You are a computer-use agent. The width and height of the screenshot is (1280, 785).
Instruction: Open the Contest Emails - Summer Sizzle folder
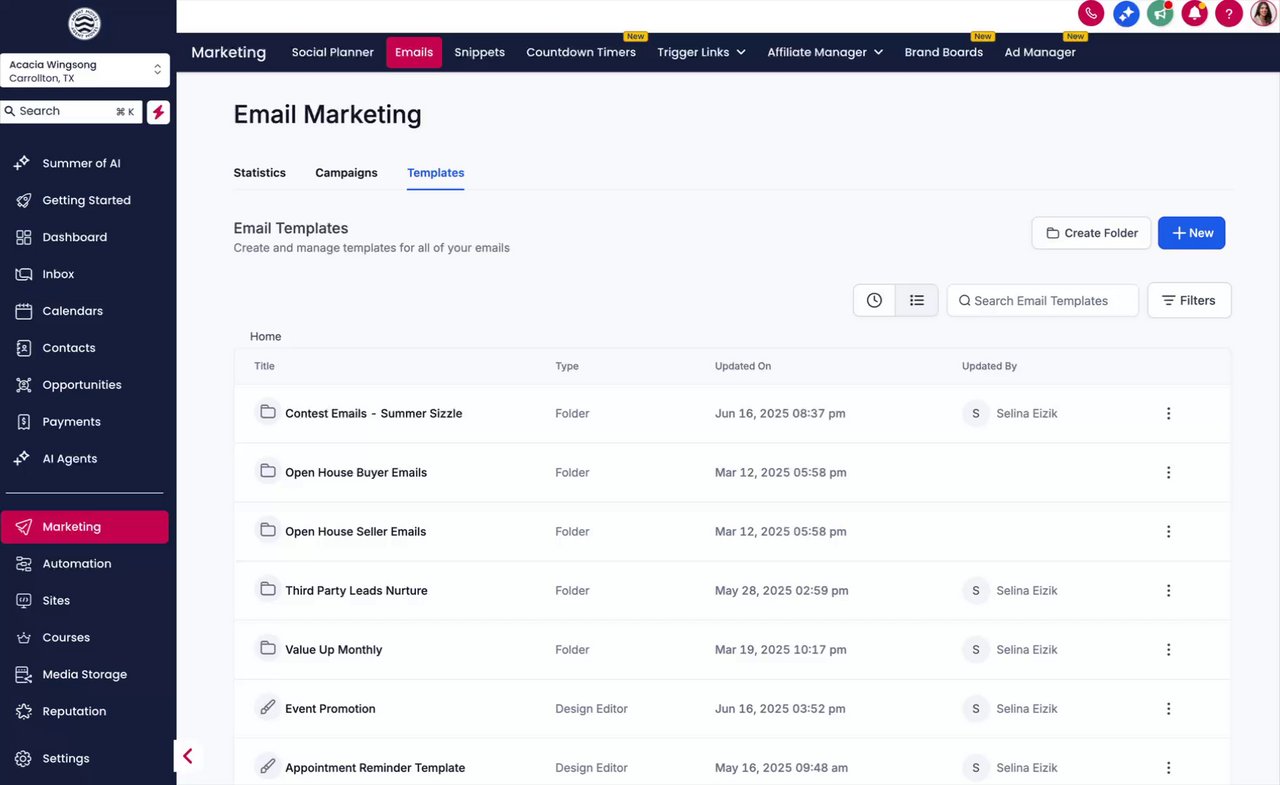point(373,413)
